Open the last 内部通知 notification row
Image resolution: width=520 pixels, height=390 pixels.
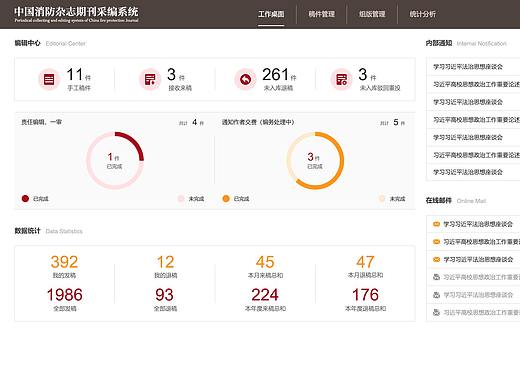[x=473, y=172]
